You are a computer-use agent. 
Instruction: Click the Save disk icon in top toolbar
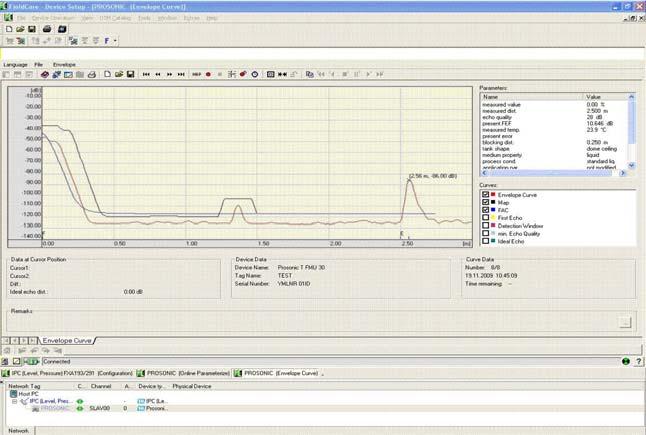[32, 29]
